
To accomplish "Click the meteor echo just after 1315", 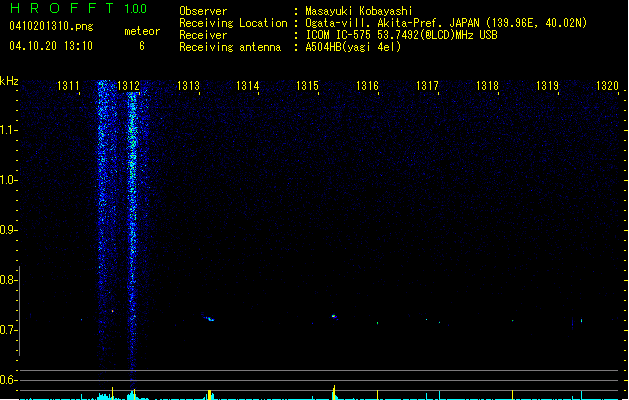I will (334, 317).
